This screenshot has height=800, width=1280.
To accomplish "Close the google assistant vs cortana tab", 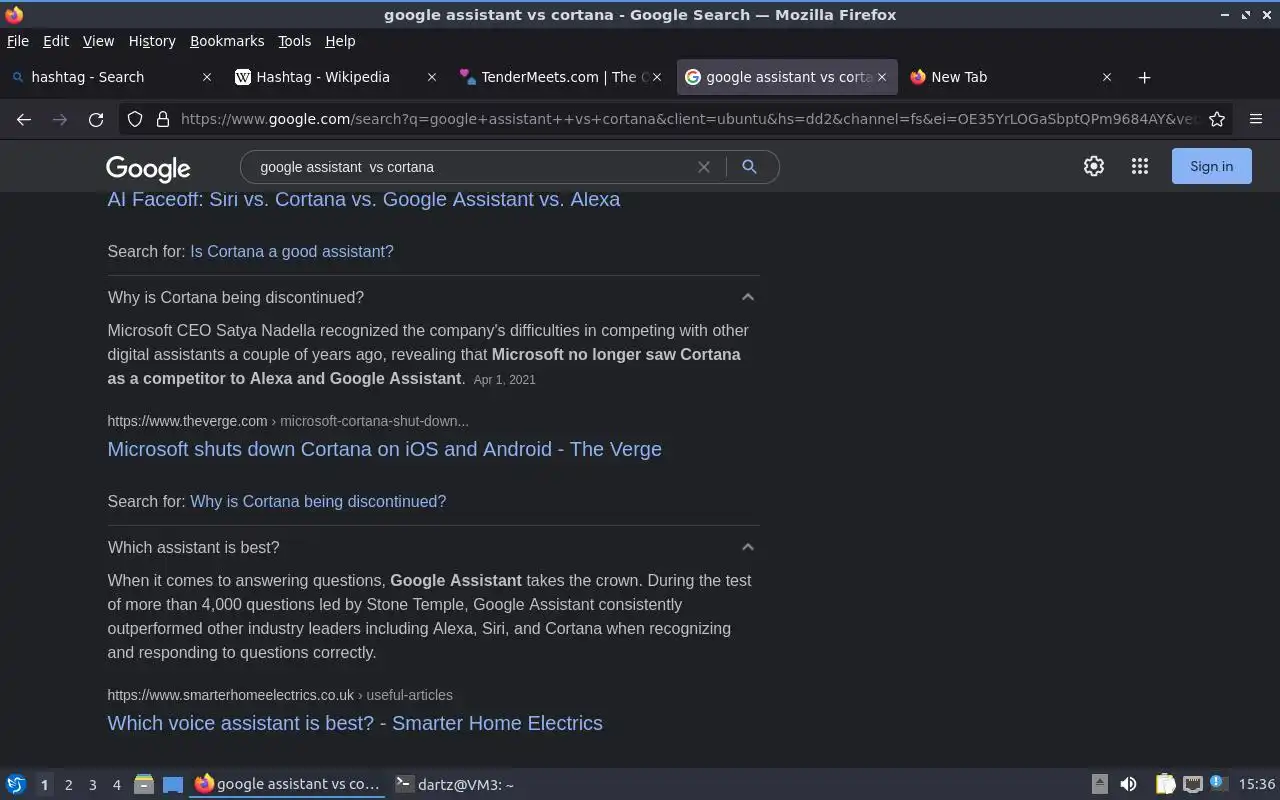I will (882, 77).
